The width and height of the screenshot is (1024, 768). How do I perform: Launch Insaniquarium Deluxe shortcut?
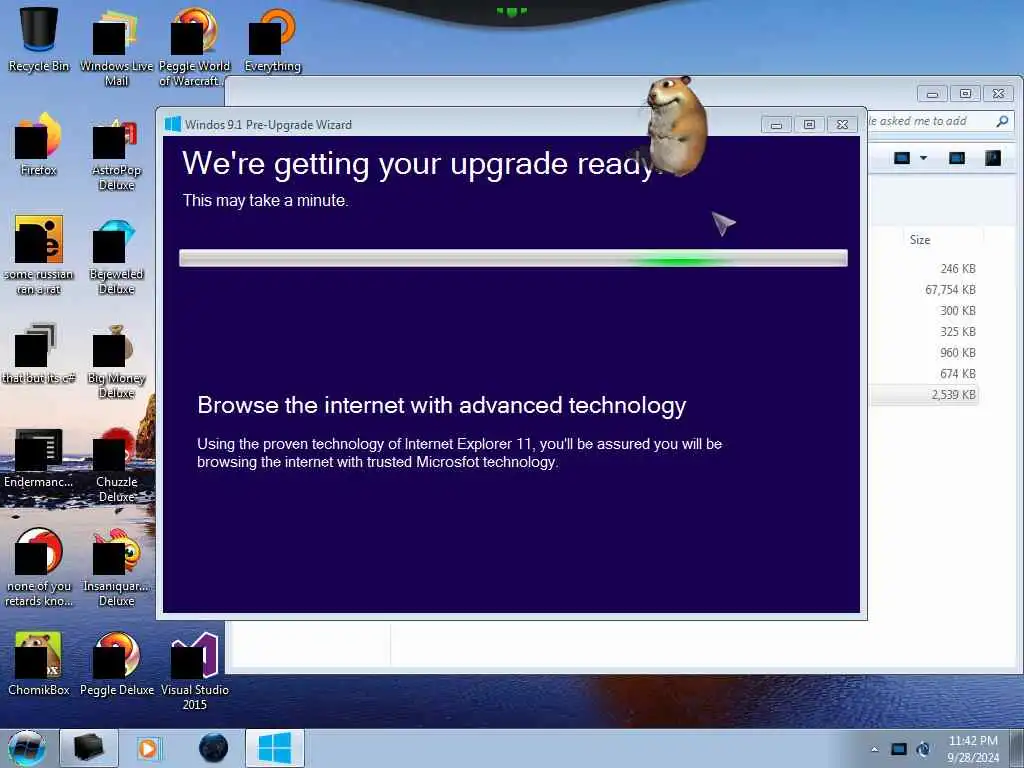click(x=116, y=568)
